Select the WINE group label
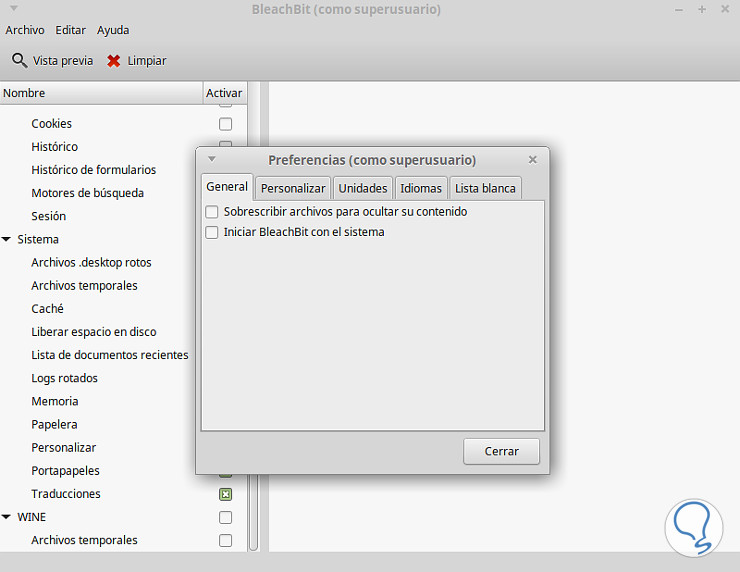This screenshot has width=740, height=572. click(32, 517)
